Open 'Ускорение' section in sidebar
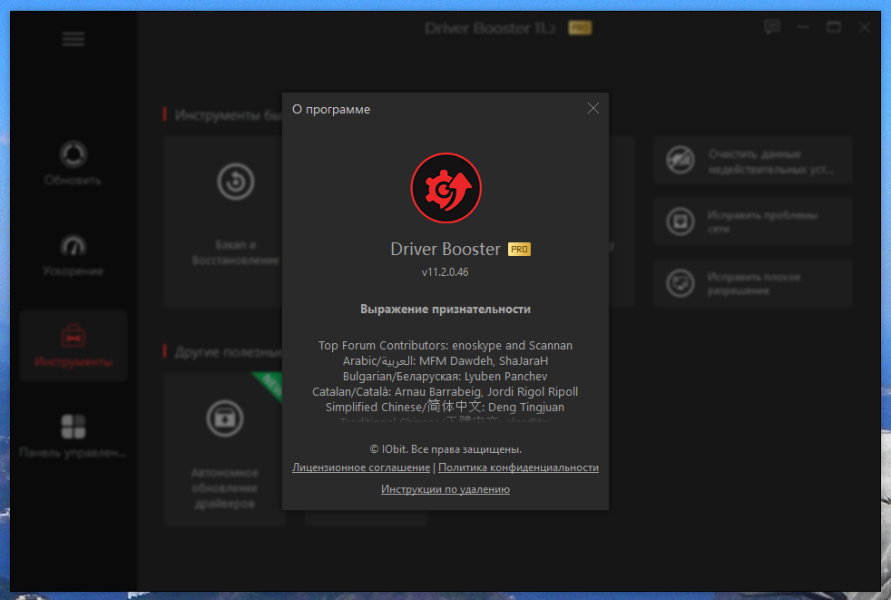Viewport: 891px width, 600px height. pyautogui.click(x=73, y=255)
